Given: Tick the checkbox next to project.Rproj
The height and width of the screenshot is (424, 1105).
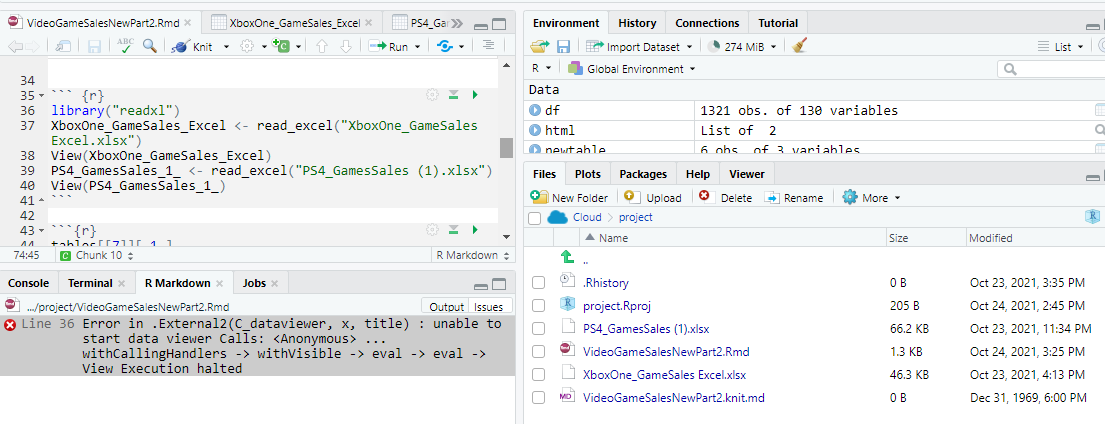Looking at the screenshot, I should tap(539, 305).
